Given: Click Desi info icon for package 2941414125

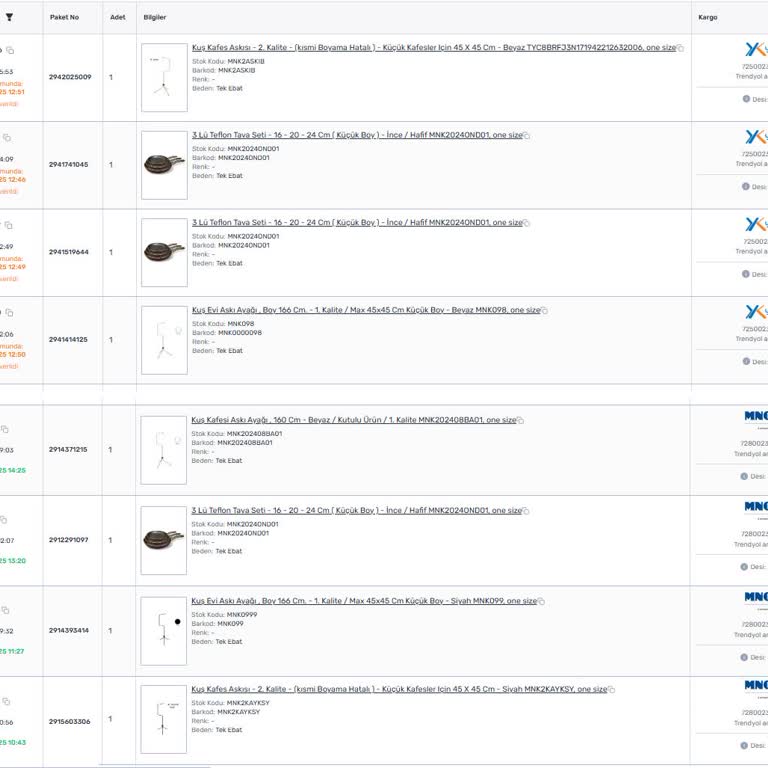Looking at the screenshot, I should pos(746,361).
